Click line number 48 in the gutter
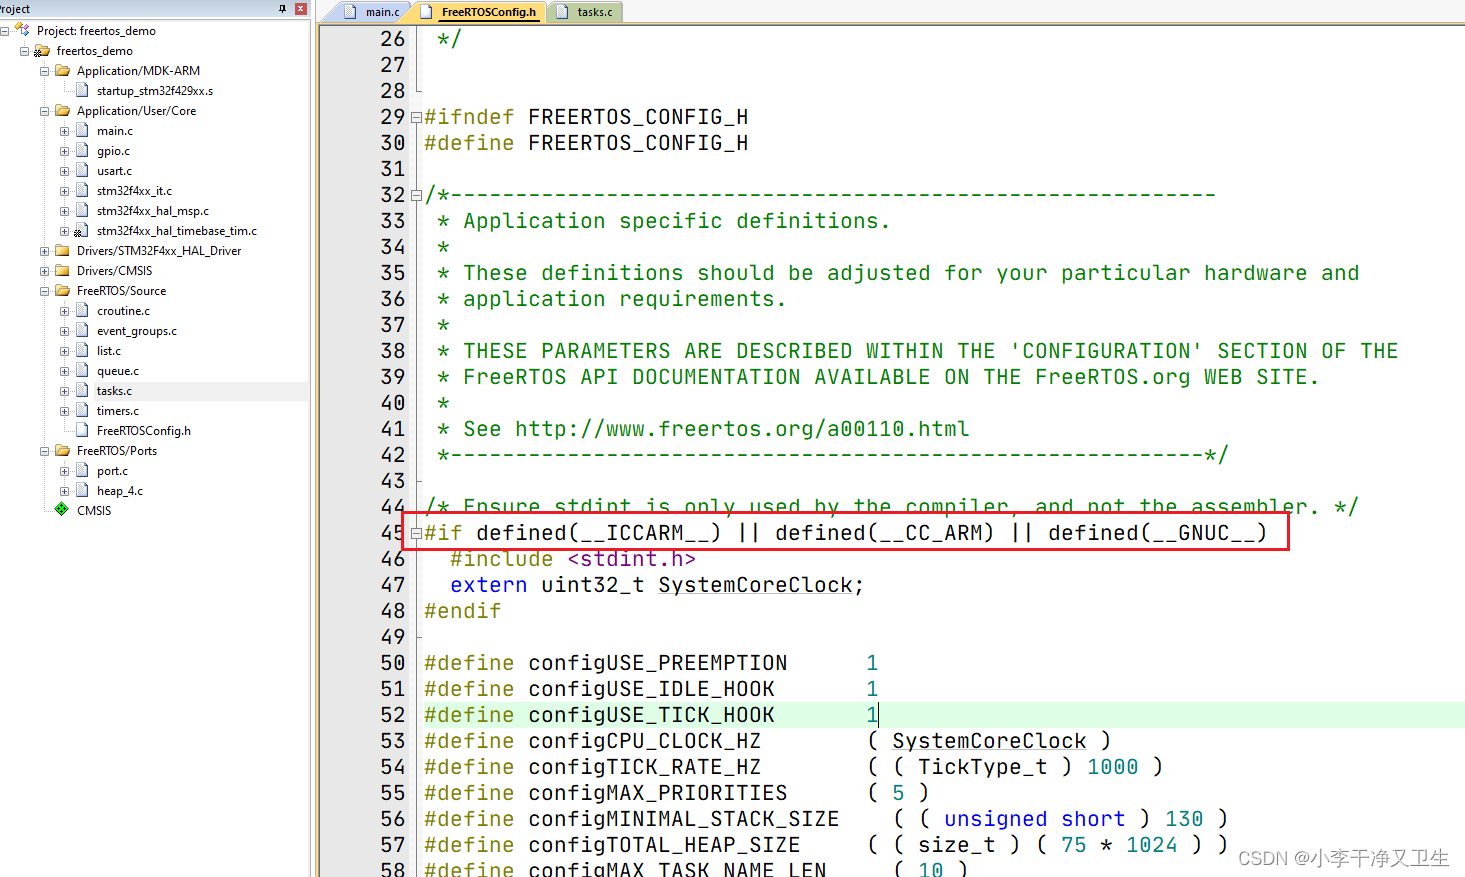 [392, 611]
